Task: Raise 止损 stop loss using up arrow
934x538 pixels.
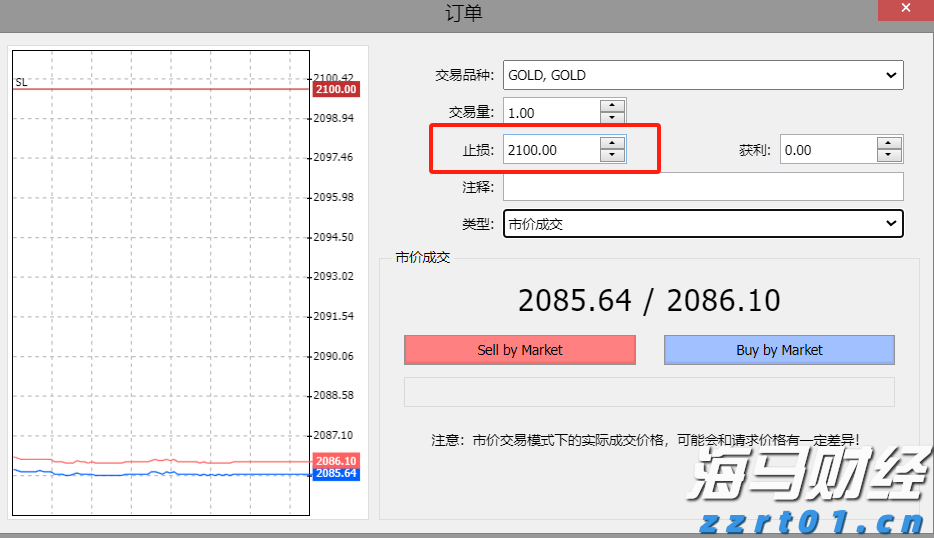Action: (x=612, y=143)
